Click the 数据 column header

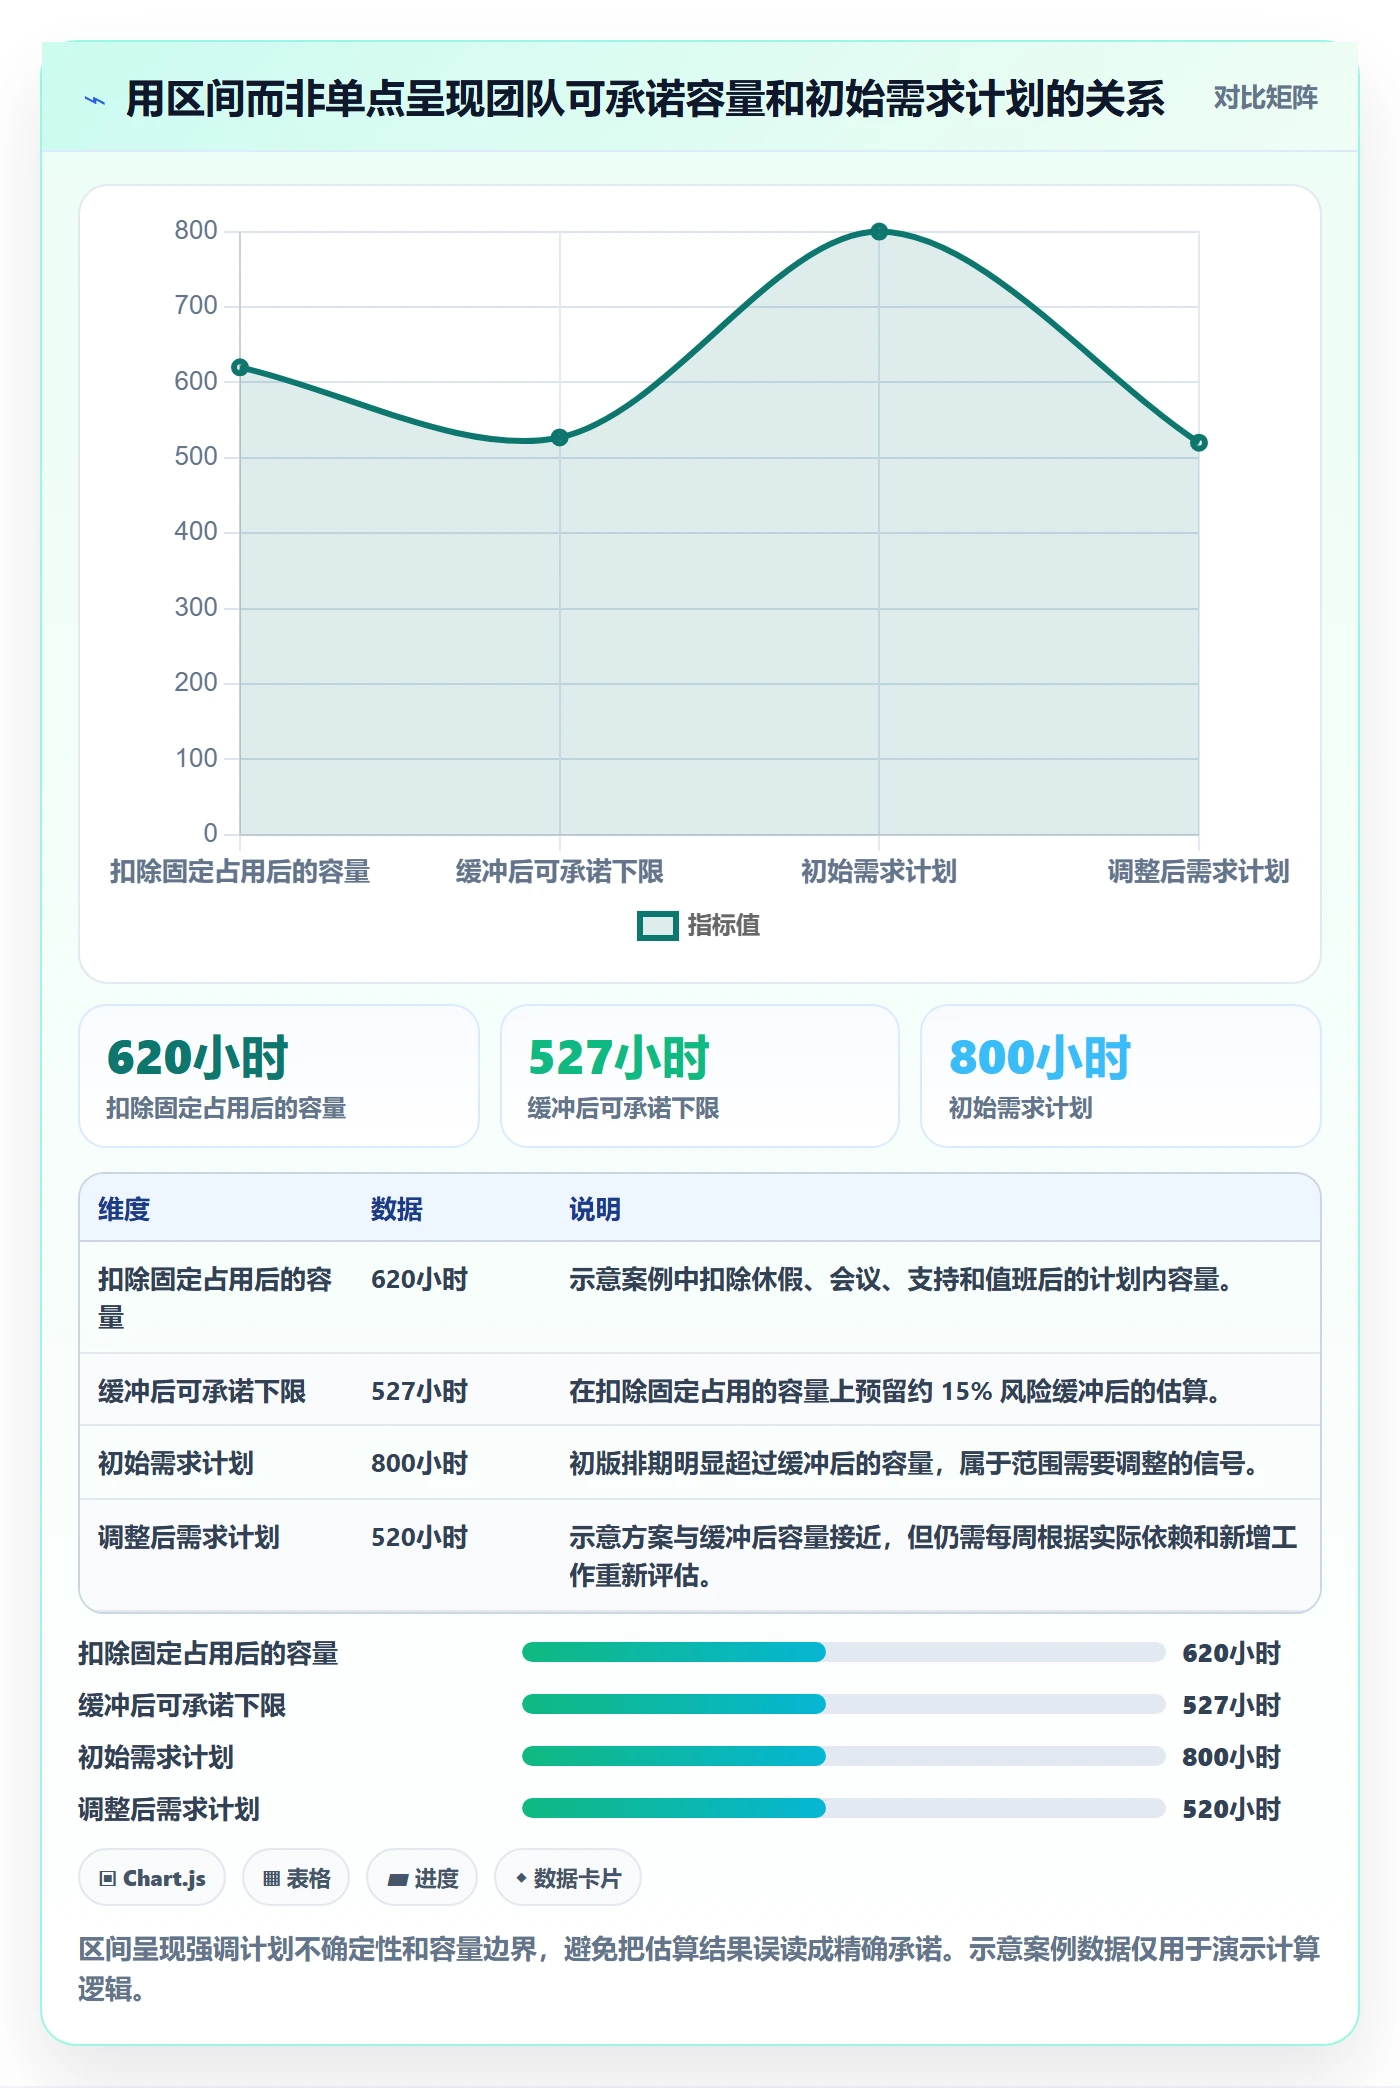(x=397, y=1209)
